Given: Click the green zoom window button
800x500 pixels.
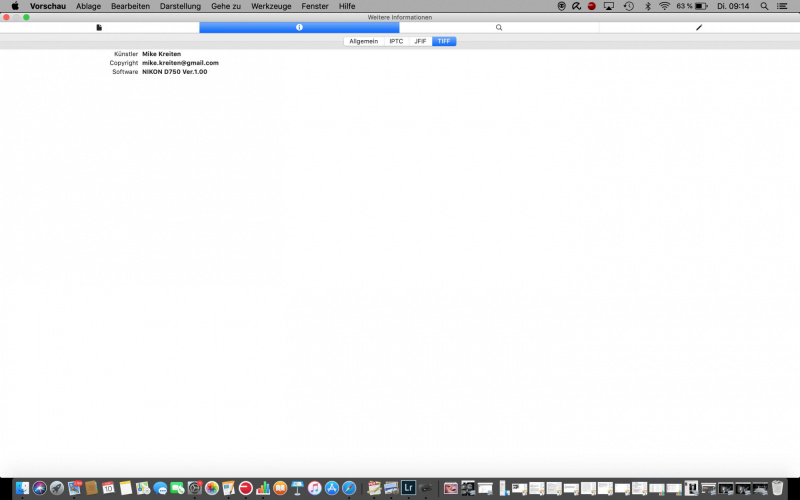Looking at the screenshot, I should coord(26,17).
